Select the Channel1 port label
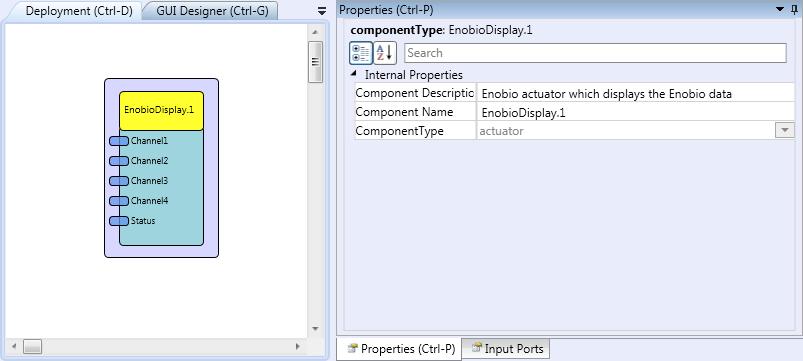Viewport: 803px width, 361px height. point(149,140)
